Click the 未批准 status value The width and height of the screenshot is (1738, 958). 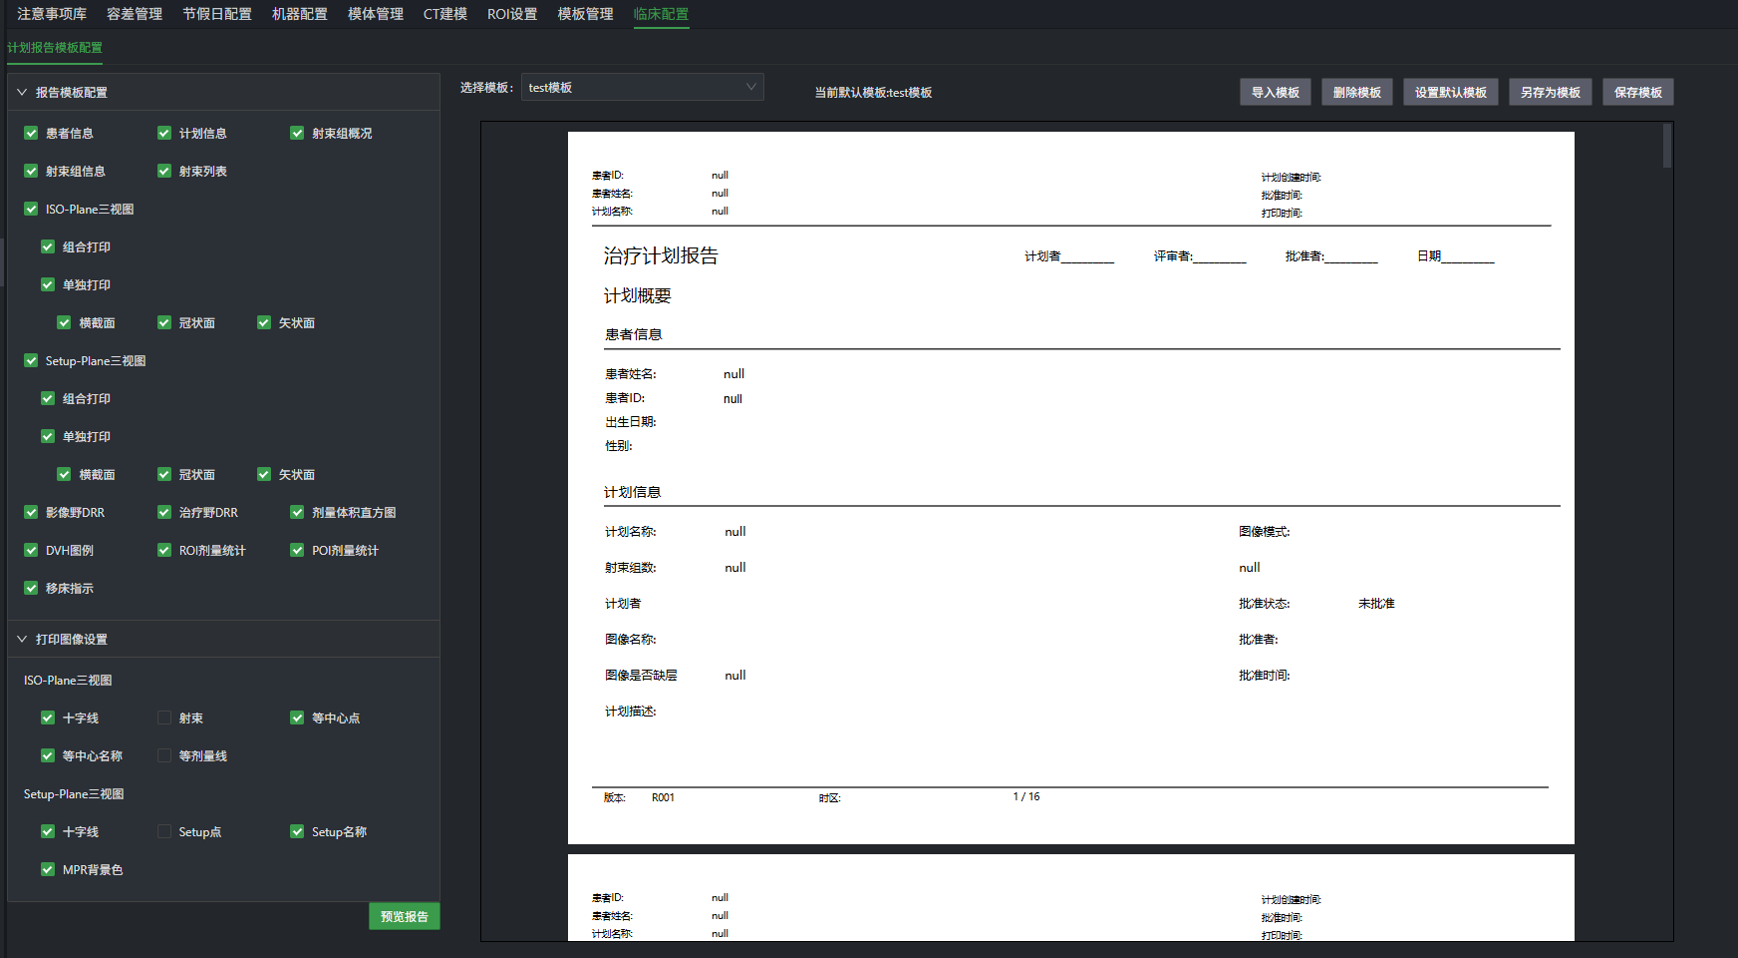1376,604
